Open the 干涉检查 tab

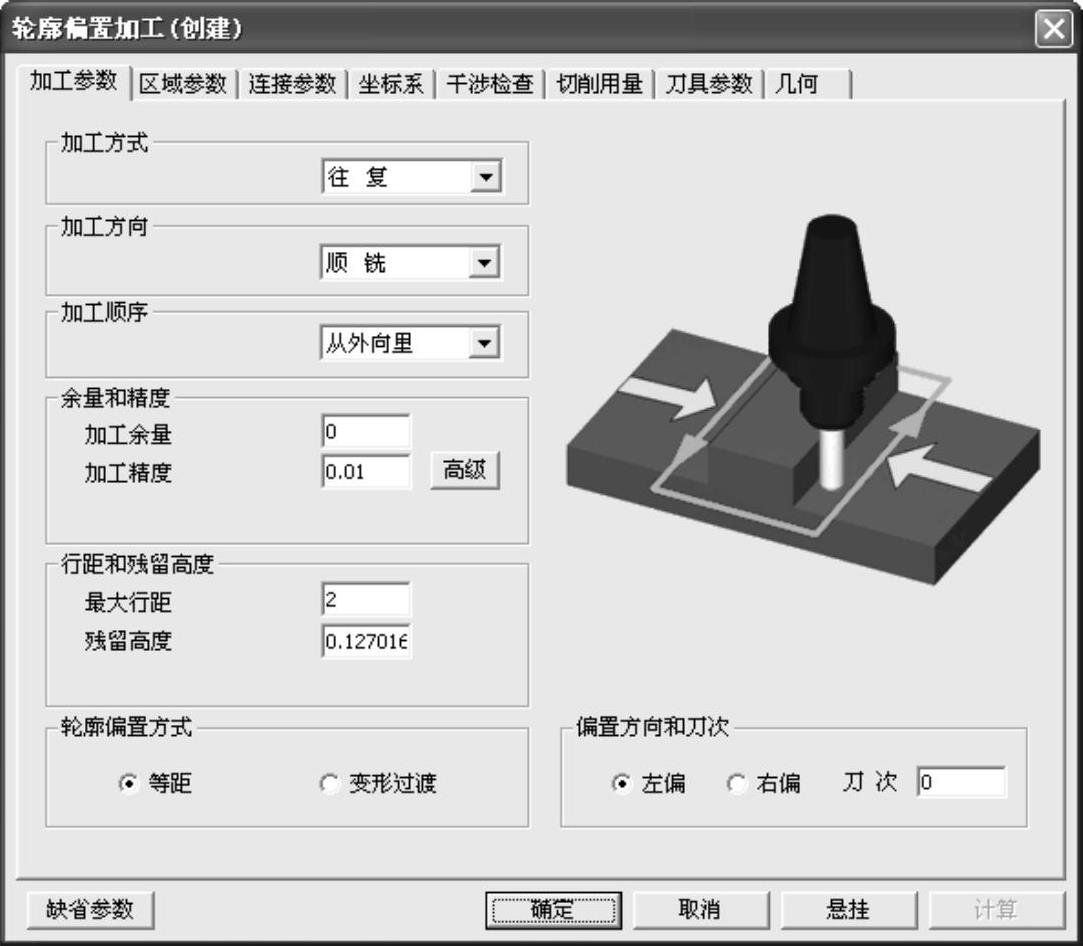pos(489,84)
